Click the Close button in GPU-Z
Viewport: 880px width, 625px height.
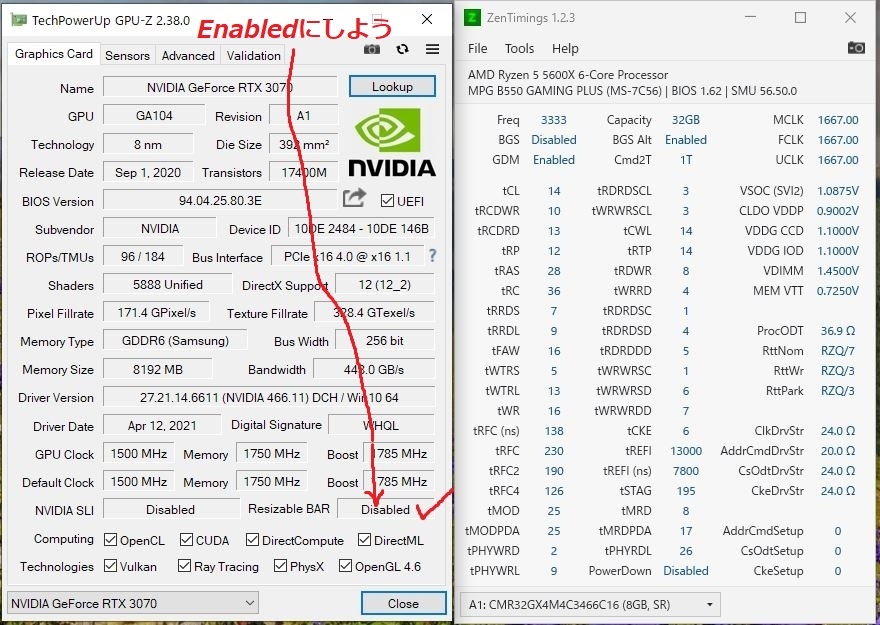[x=404, y=603]
